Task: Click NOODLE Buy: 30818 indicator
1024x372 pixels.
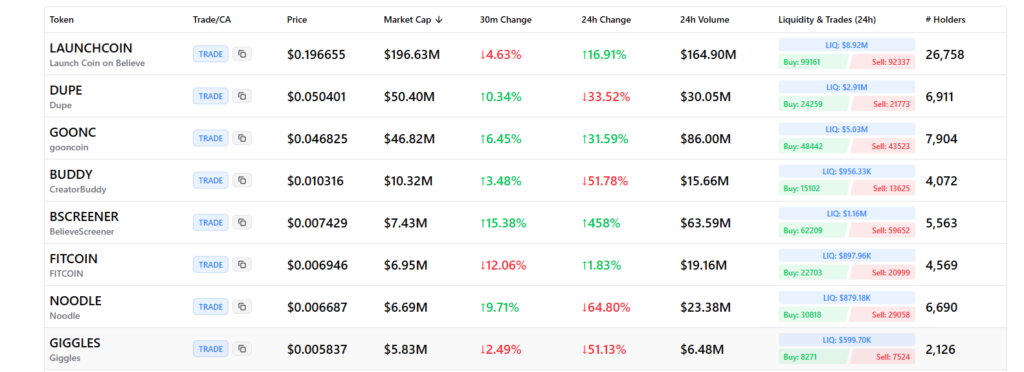Action: [814, 315]
